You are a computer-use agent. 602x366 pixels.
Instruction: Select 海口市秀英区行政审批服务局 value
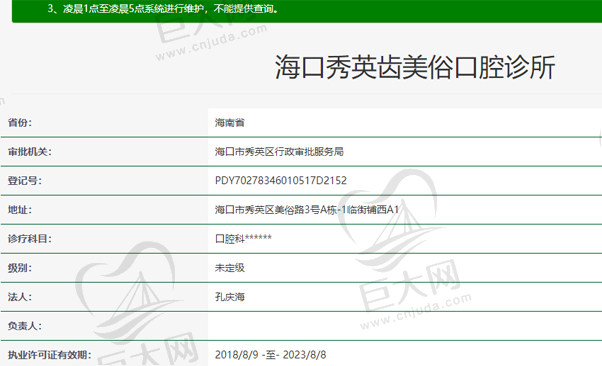[279, 152]
